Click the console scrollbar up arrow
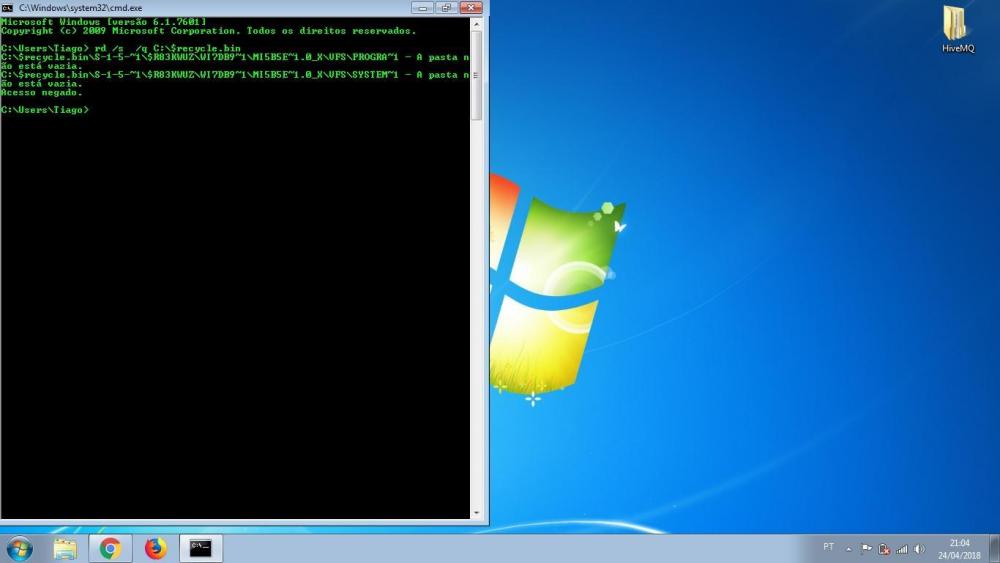Image resolution: width=1000 pixels, height=563 pixels. click(476, 24)
